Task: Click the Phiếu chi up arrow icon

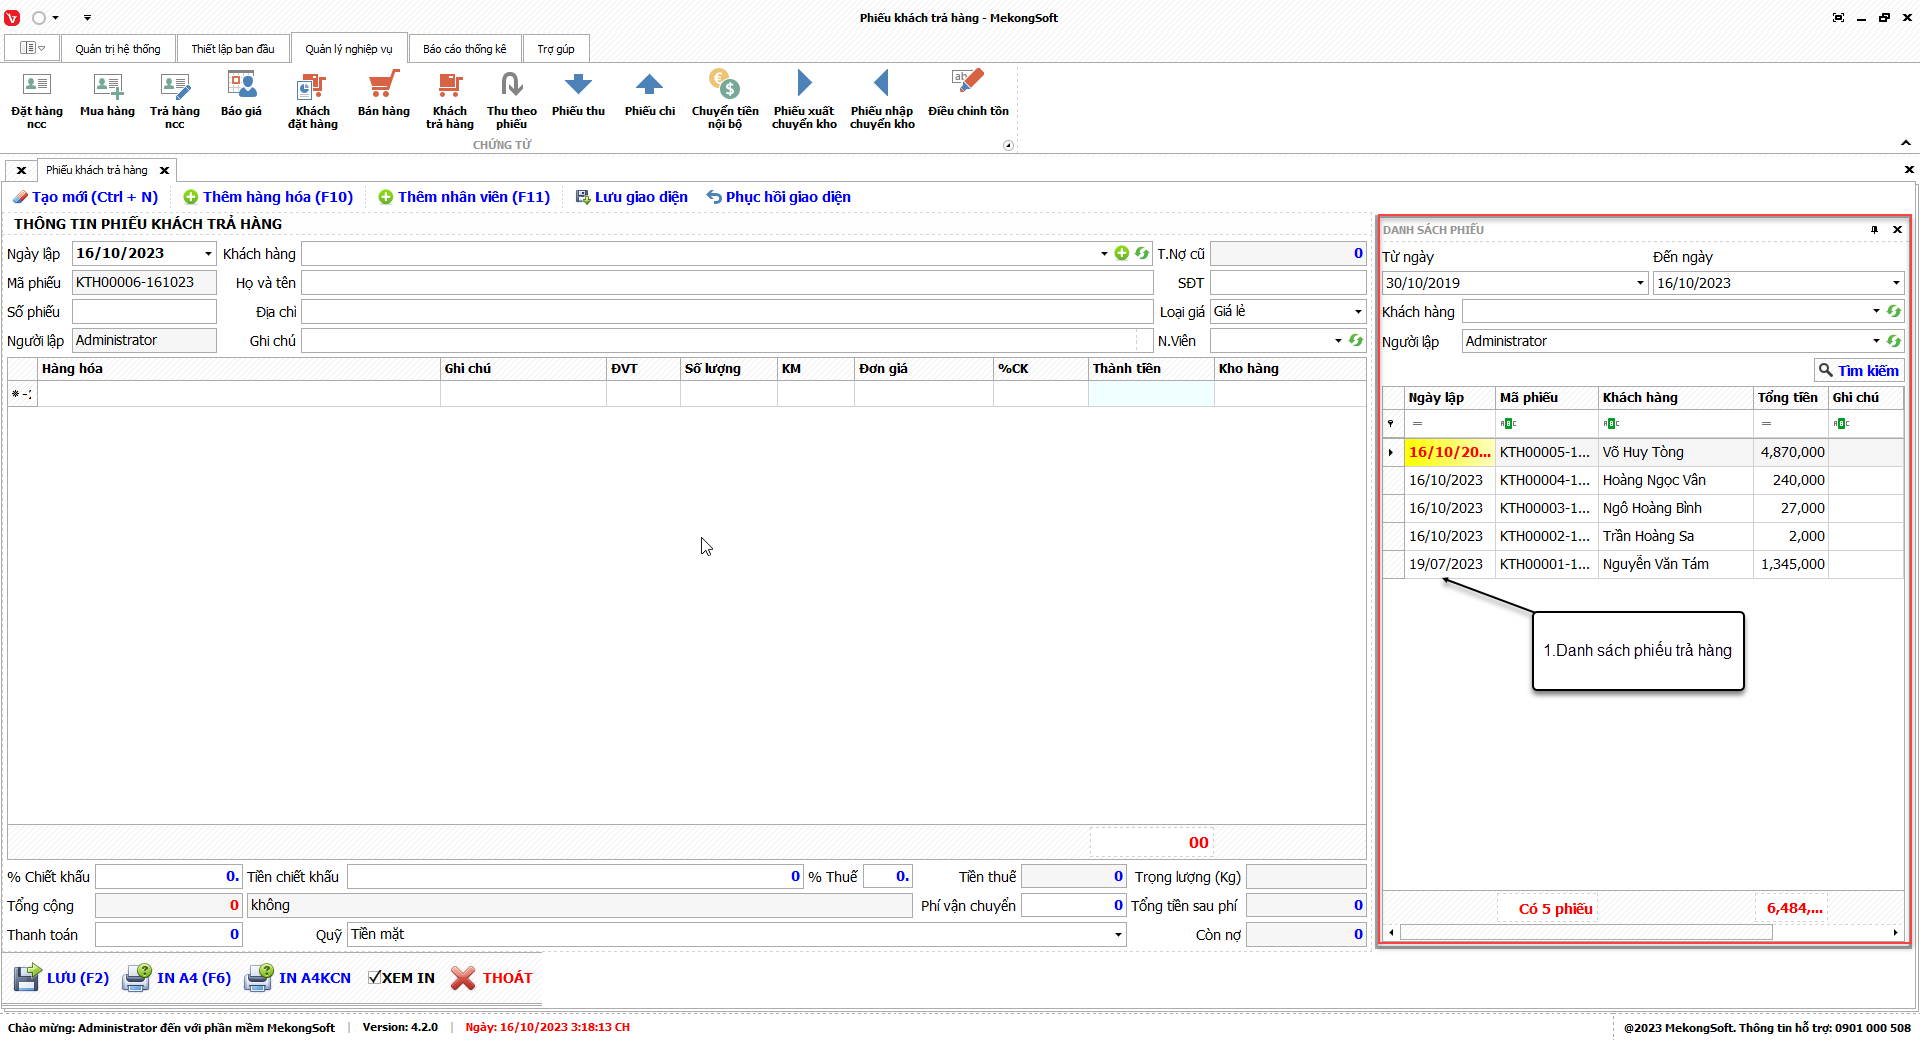Action: 649,85
